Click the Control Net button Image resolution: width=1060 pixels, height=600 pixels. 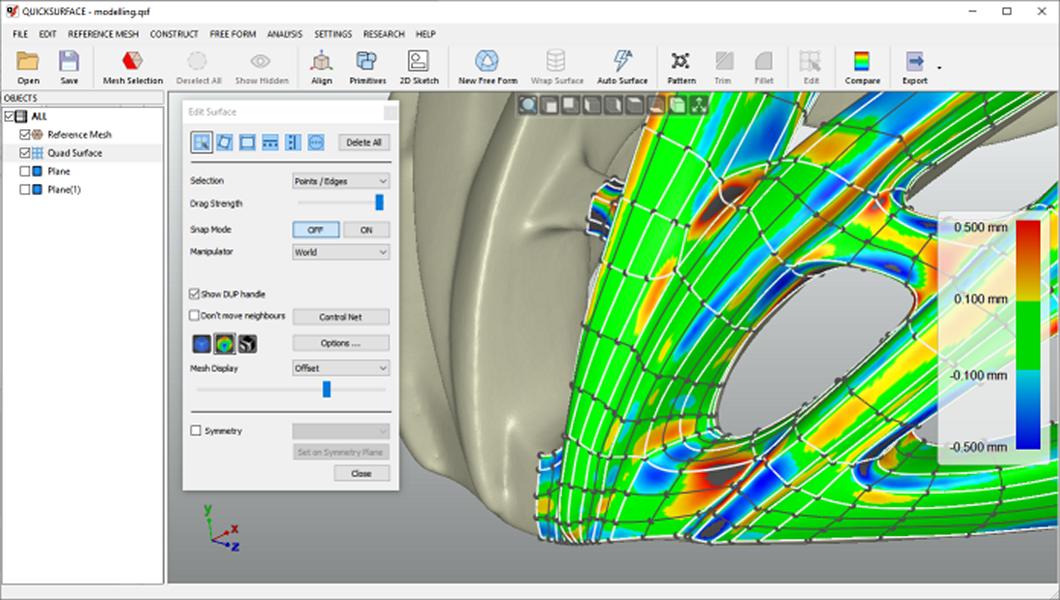pyautogui.click(x=340, y=317)
